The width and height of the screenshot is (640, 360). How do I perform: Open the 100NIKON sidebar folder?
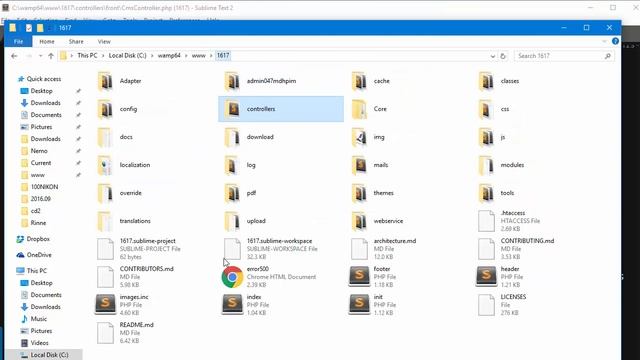pos(40,187)
